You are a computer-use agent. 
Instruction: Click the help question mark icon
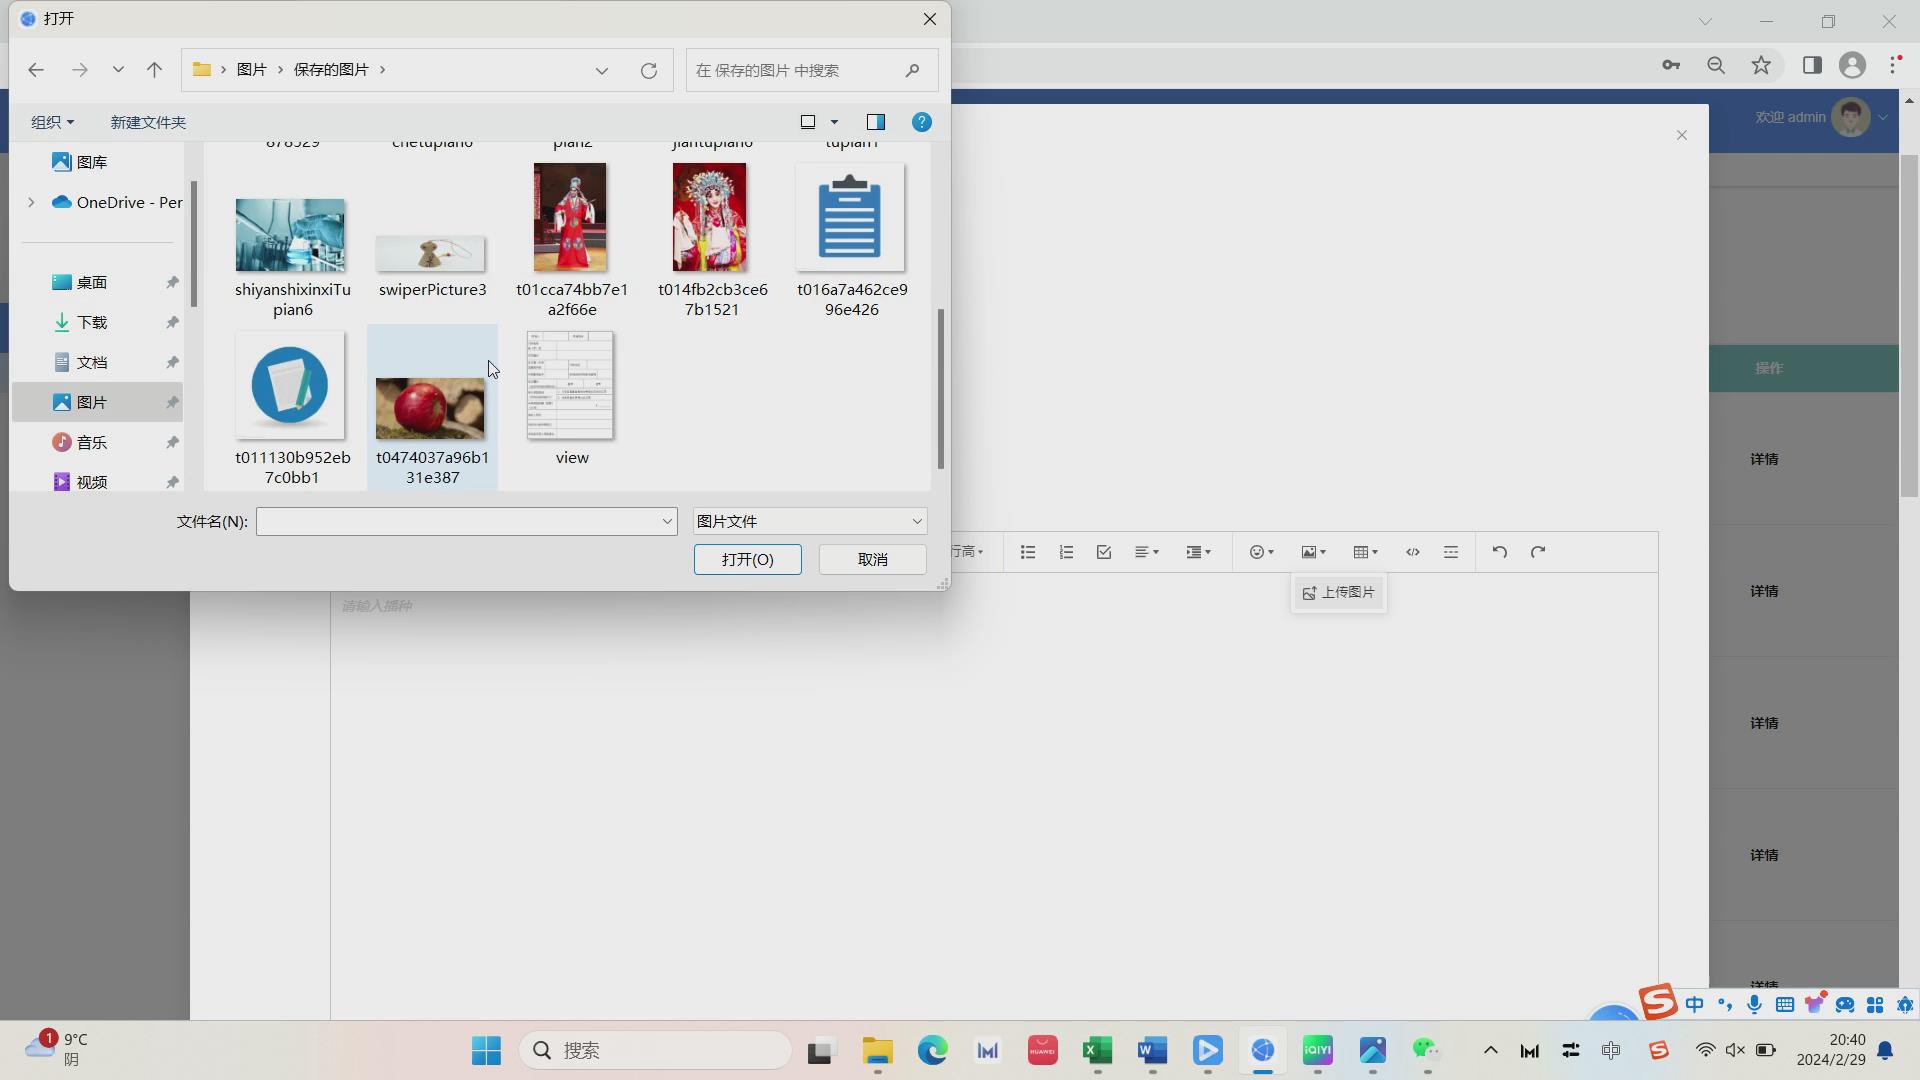click(x=922, y=122)
